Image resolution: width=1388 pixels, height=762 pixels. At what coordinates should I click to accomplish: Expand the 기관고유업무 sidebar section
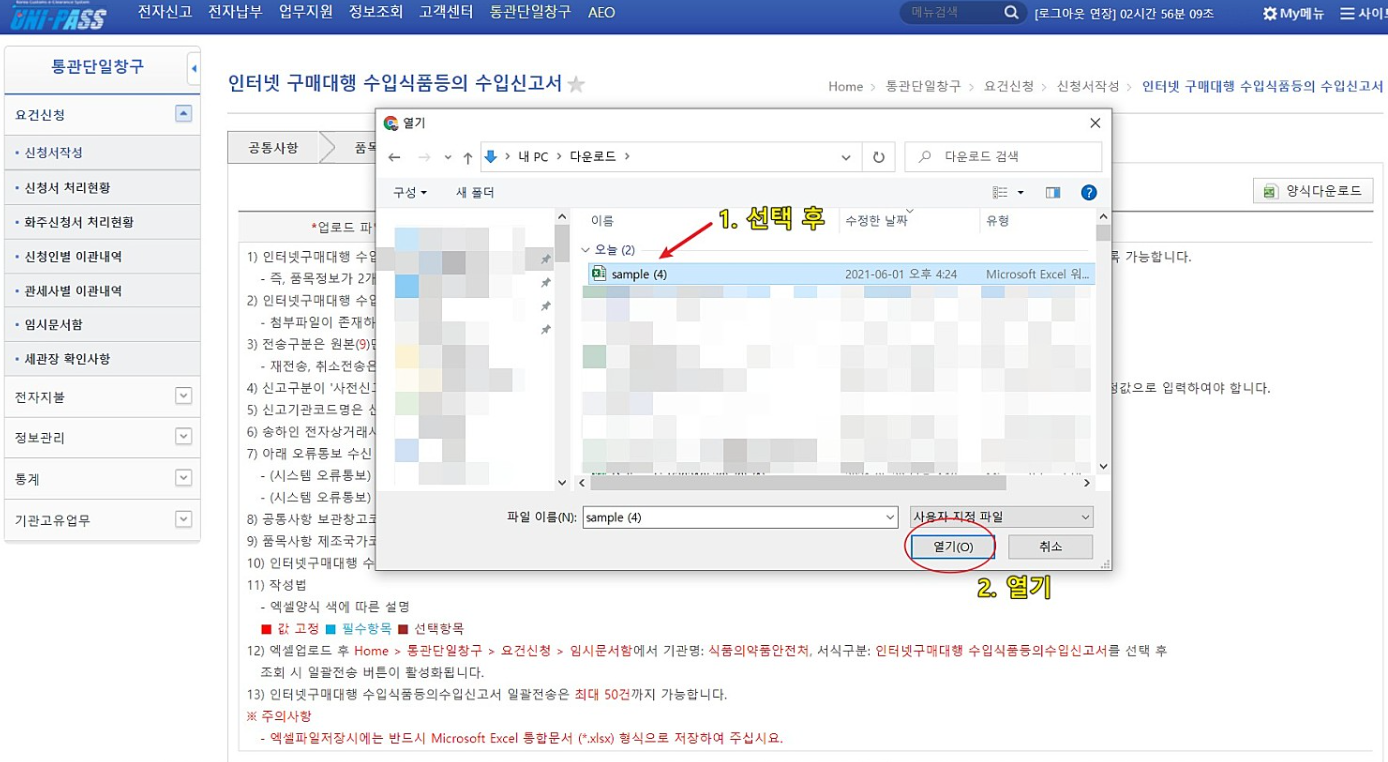pos(183,519)
